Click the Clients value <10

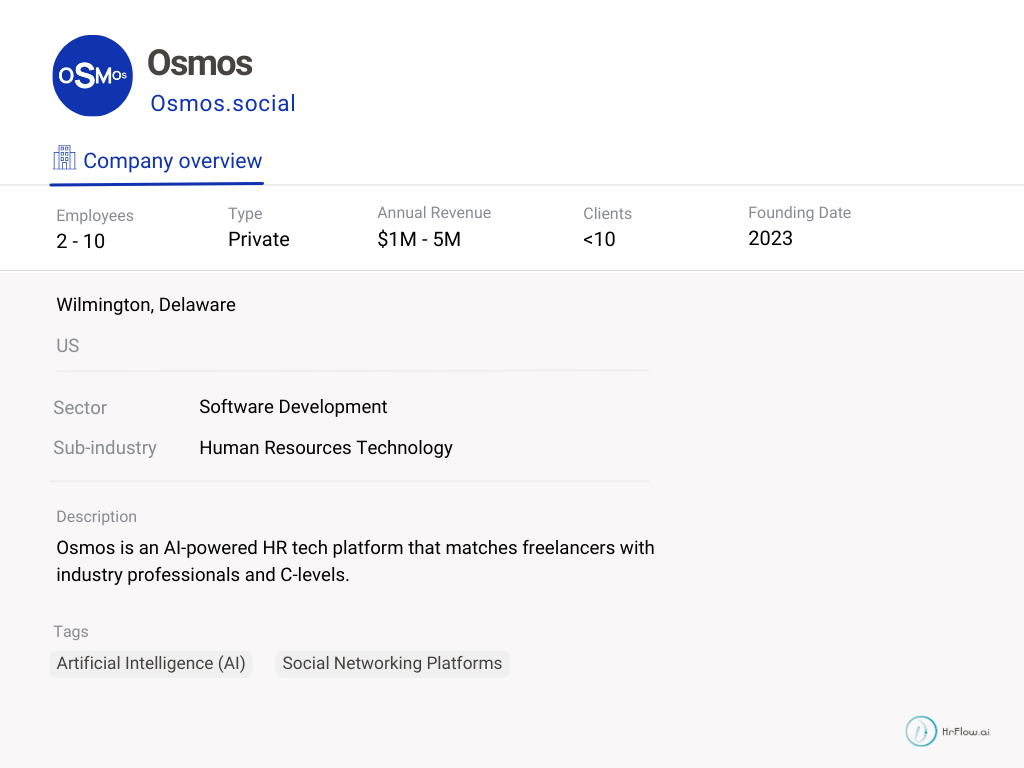point(599,239)
